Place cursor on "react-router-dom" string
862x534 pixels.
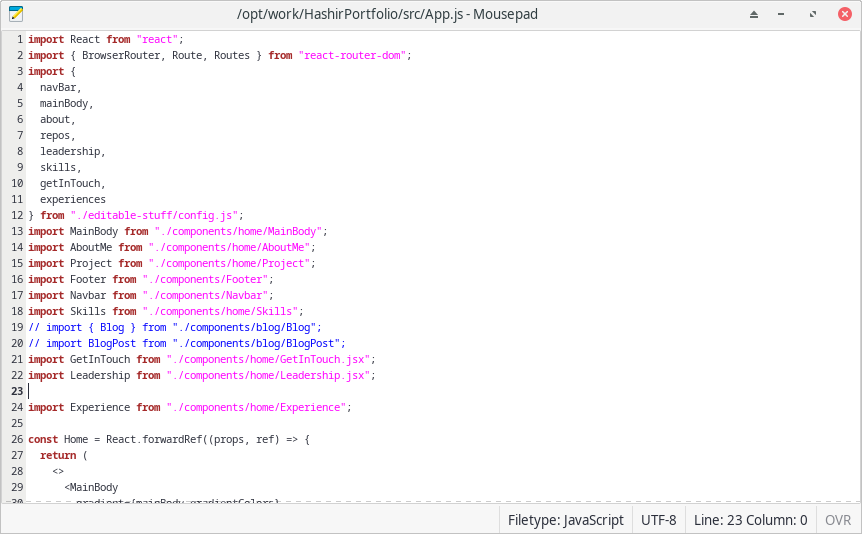(x=352, y=55)
